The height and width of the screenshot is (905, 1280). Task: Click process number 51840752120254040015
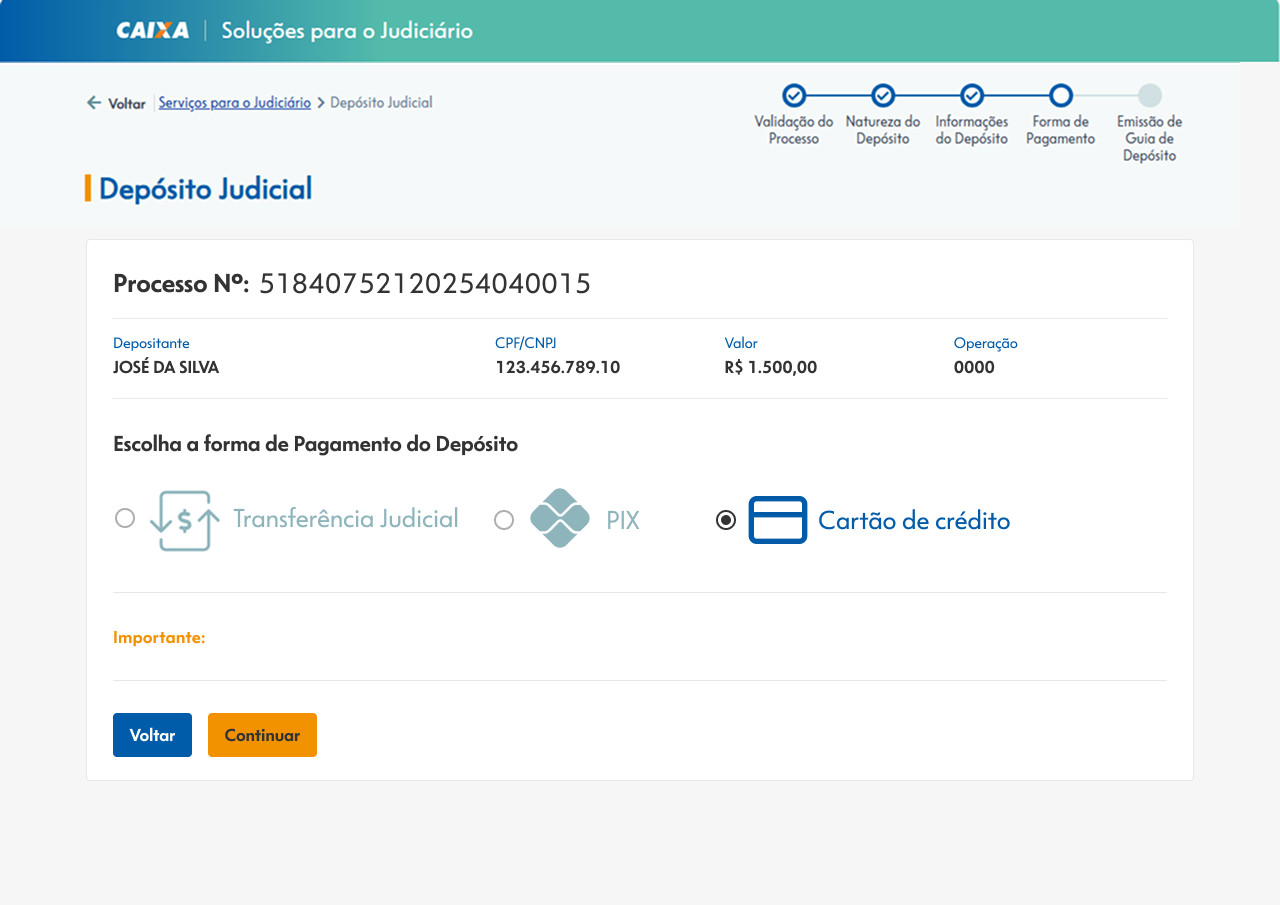425,284
